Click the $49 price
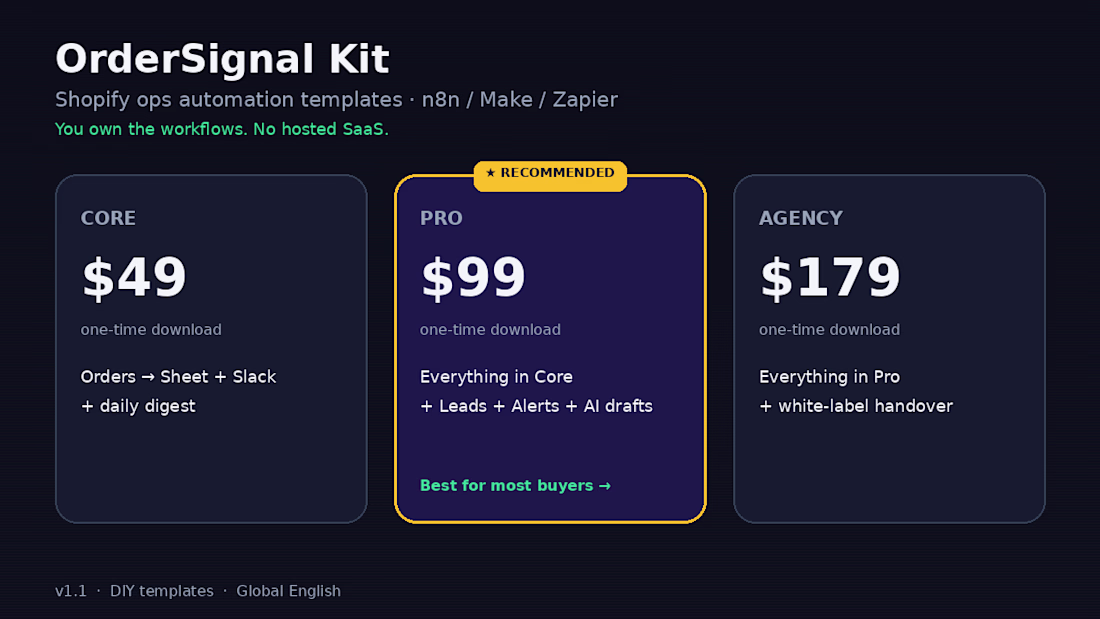The height and width of the screenshot is (619, 1100). 134,278
